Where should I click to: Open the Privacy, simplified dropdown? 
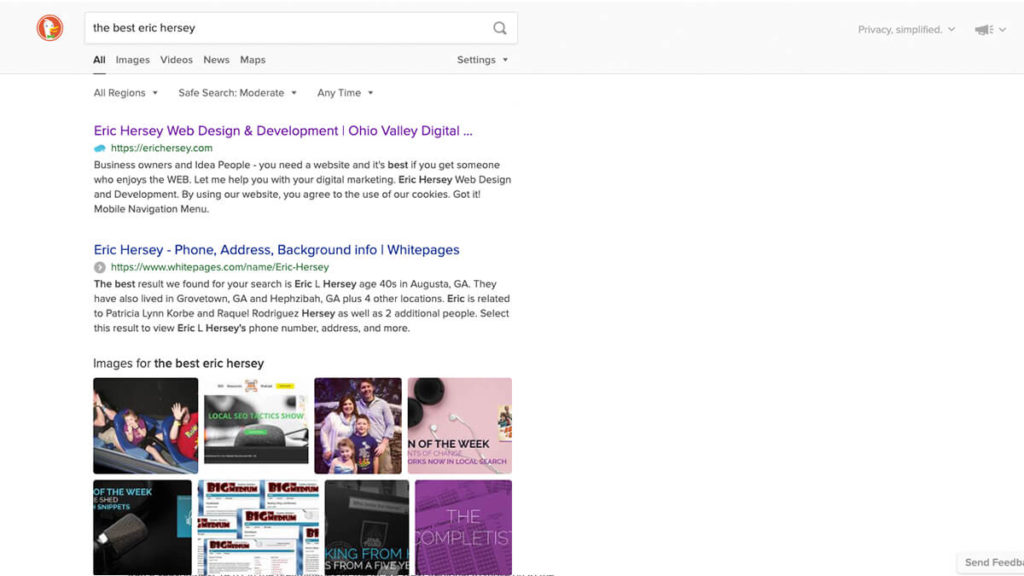906,30
